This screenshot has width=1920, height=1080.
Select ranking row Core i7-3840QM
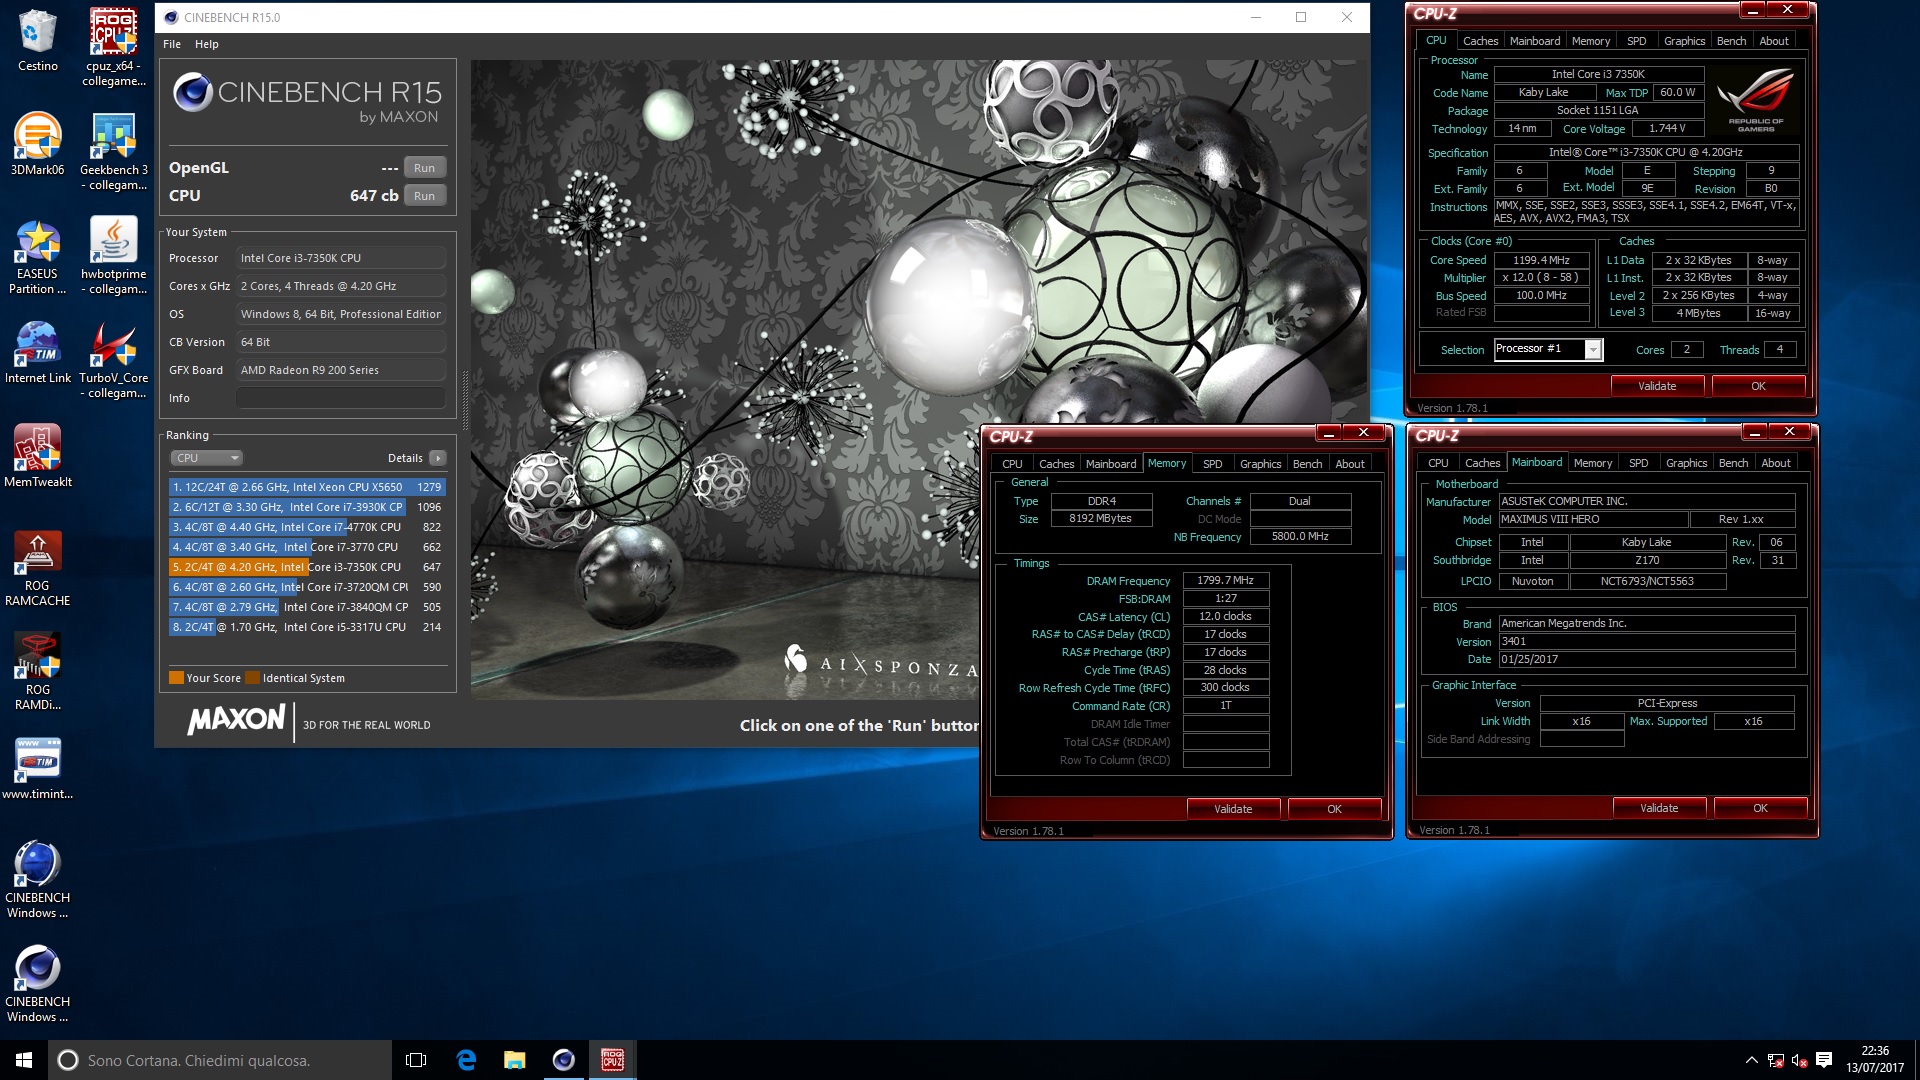(x=307, y=607)
